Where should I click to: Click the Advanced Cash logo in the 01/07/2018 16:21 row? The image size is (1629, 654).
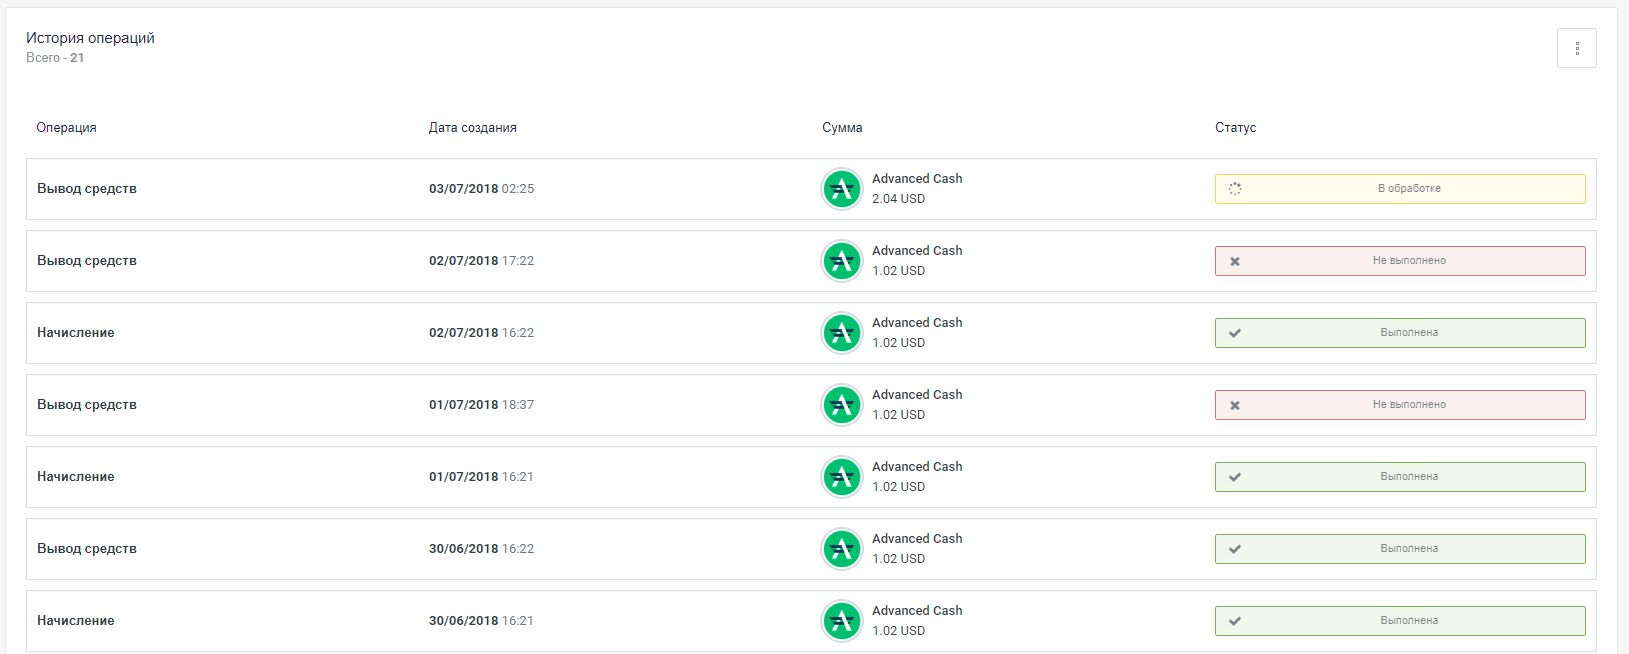pos(841,477)
